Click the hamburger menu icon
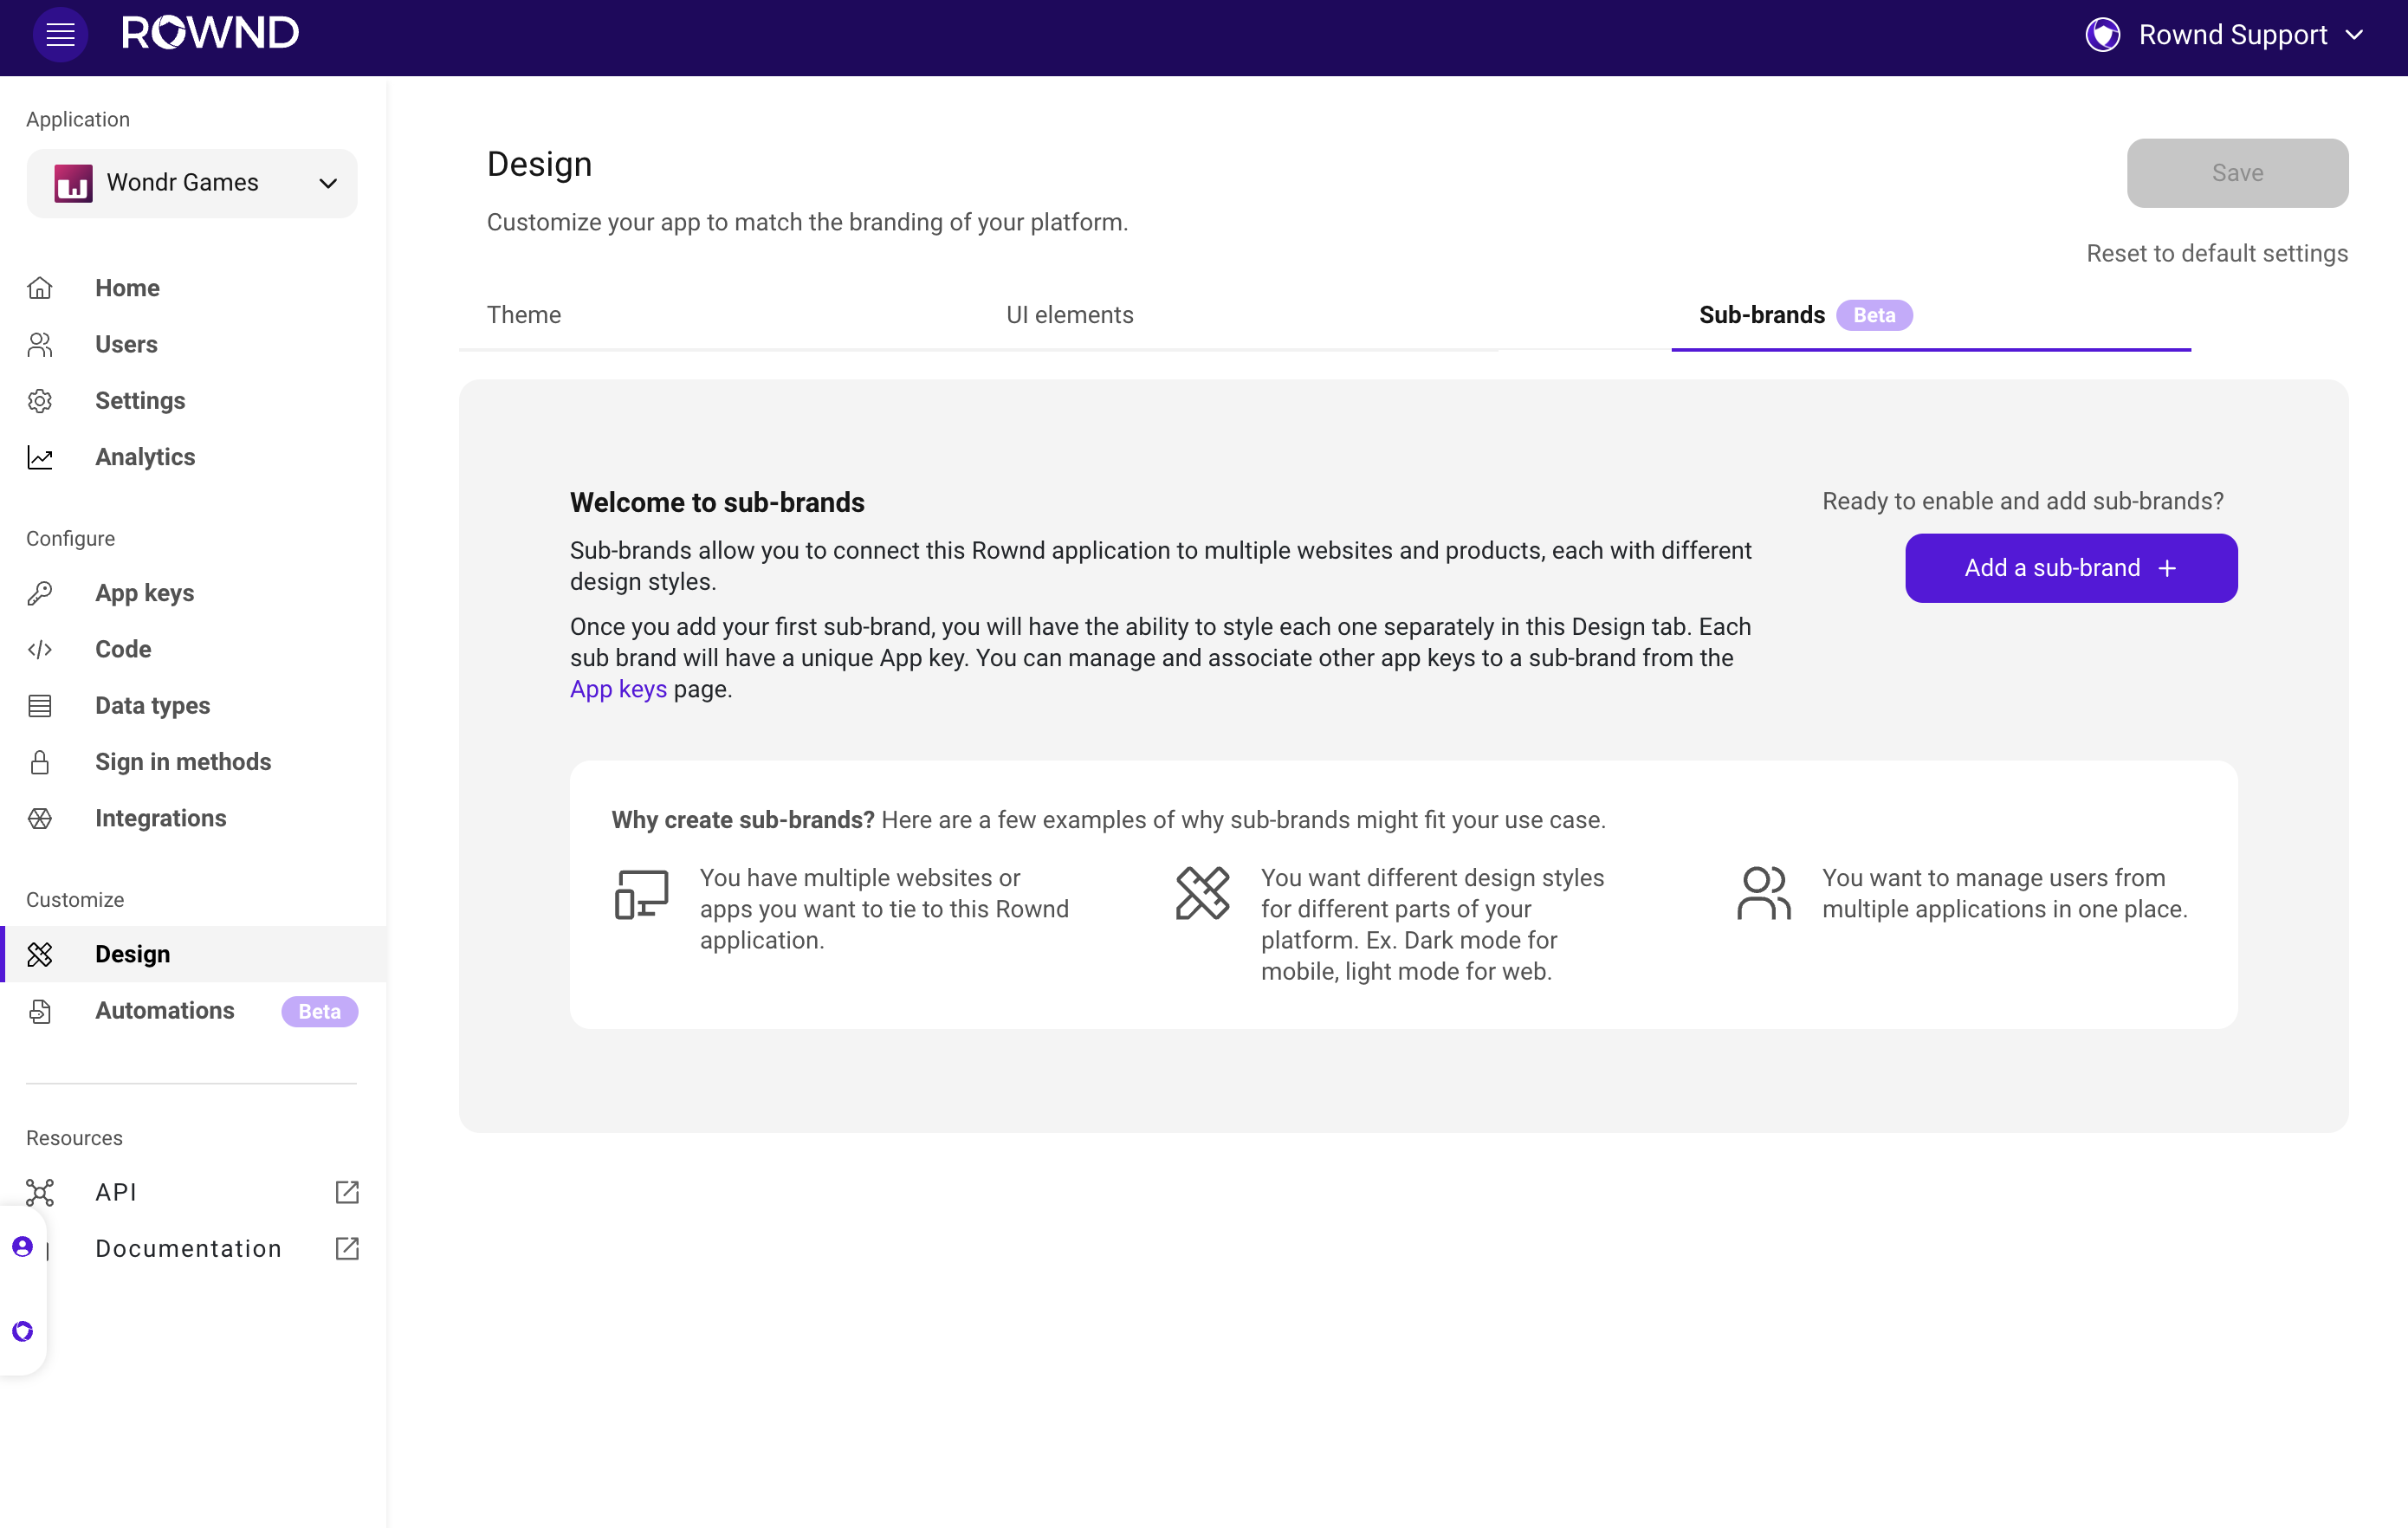Viewport: 2408px width, 1528px height. tap(60, 34)
